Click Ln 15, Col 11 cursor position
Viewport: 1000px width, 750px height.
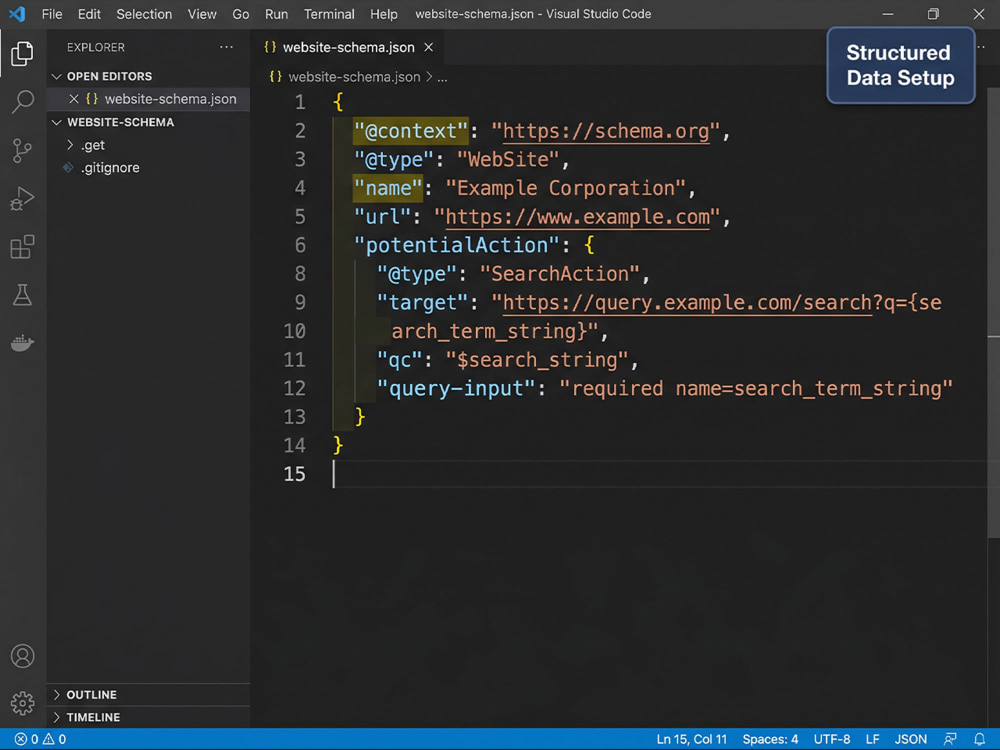tap(691, 739)
